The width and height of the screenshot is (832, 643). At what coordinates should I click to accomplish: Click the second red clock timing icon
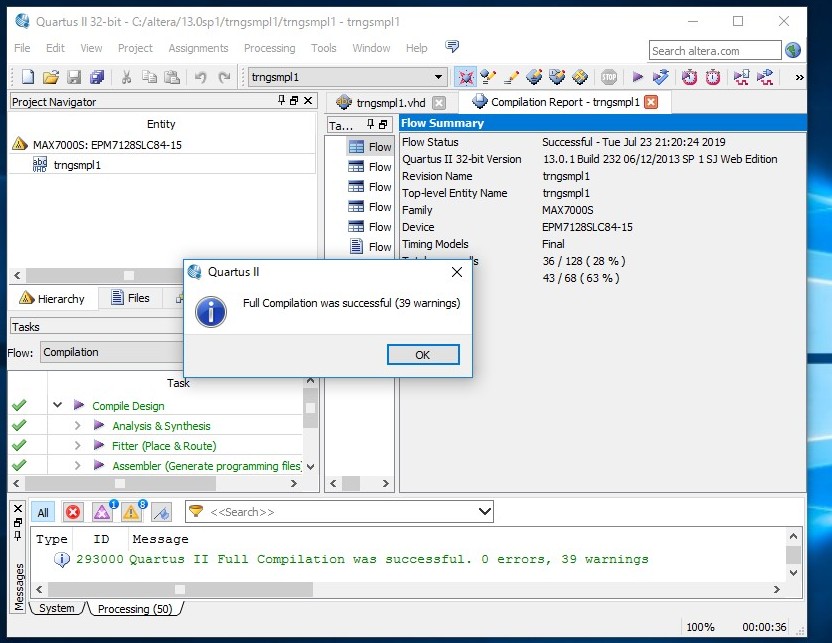(x=713, y=77)
